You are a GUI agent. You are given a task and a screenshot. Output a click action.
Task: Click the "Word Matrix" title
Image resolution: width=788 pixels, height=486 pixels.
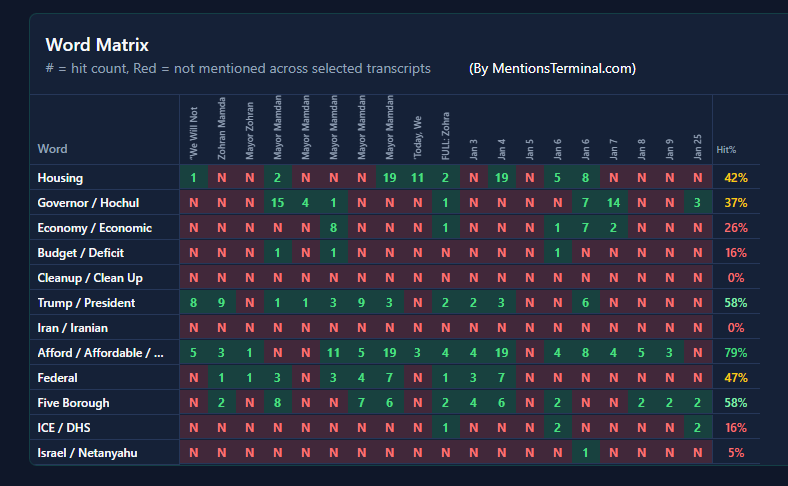tap(97, 45)
